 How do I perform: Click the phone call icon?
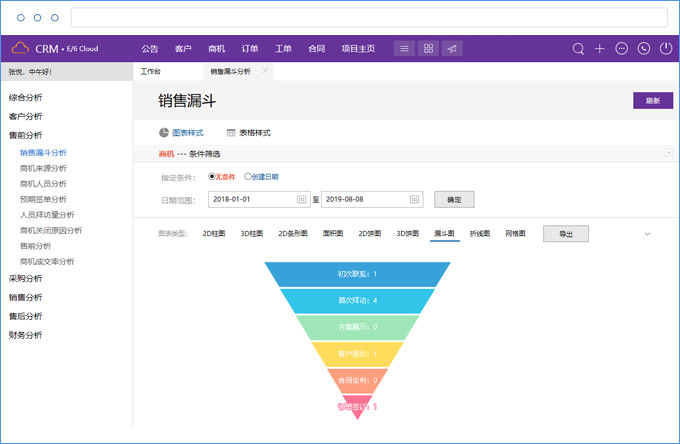click(x=644, y=48)
